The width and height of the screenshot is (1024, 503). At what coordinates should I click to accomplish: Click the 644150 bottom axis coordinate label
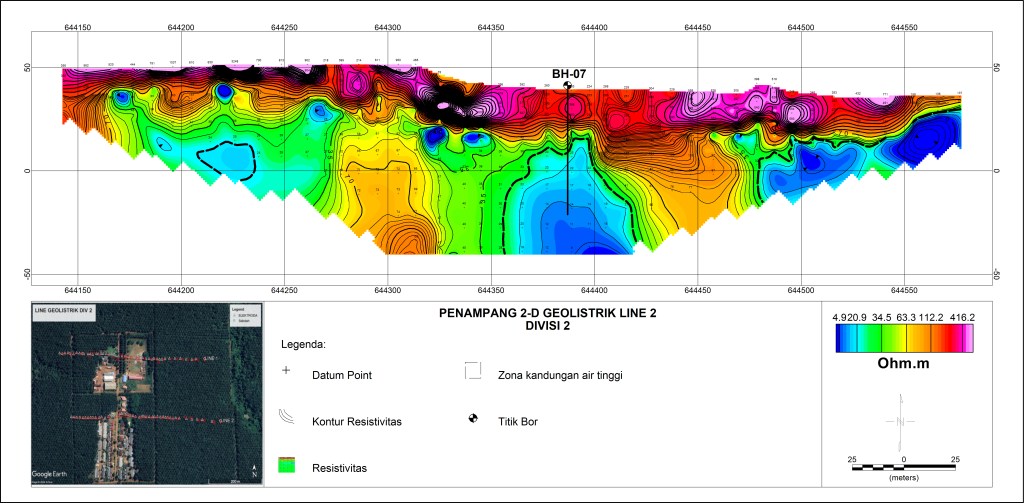click(x=77, y=290)
